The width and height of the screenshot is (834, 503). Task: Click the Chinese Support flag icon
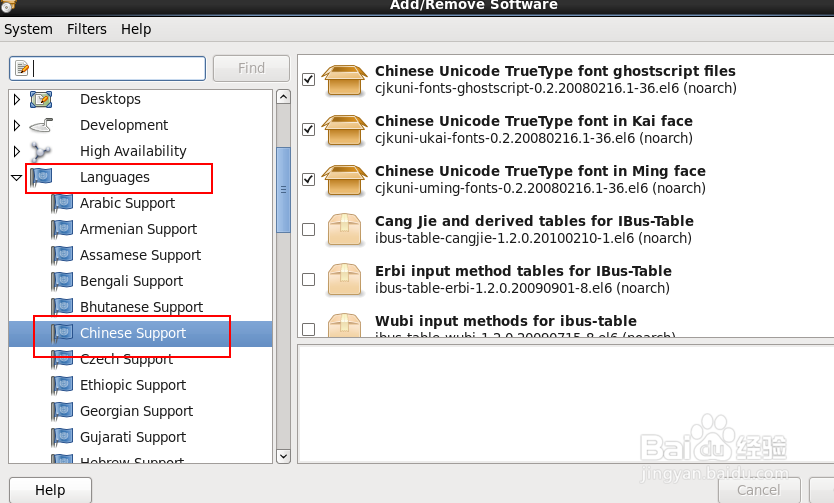(x=62, y=333)
